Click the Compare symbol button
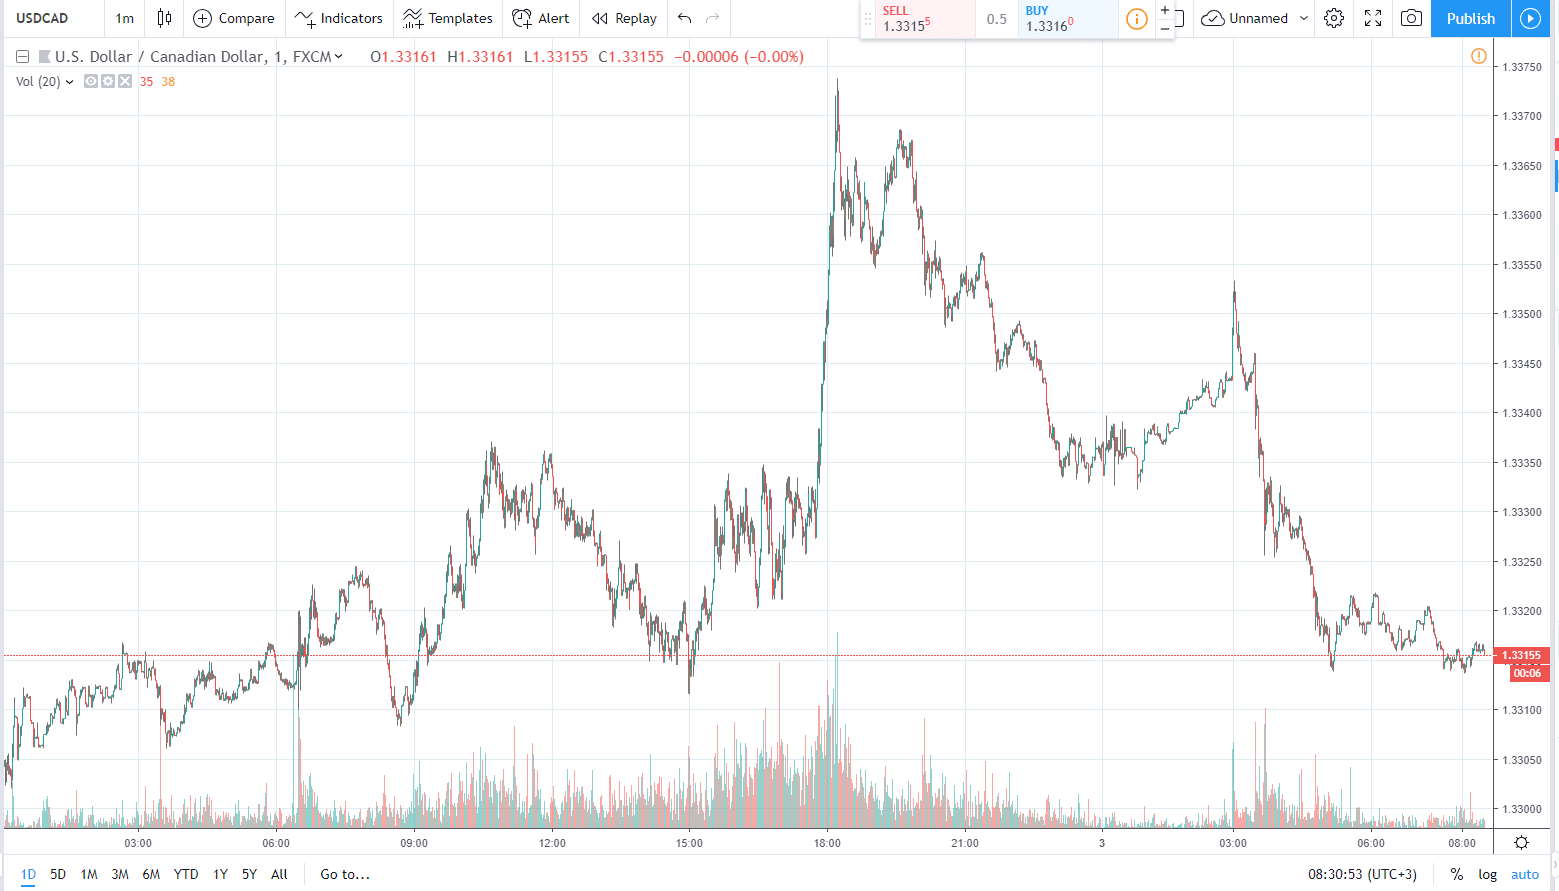This screenshot has height=891, width=1559. point(233,18)
